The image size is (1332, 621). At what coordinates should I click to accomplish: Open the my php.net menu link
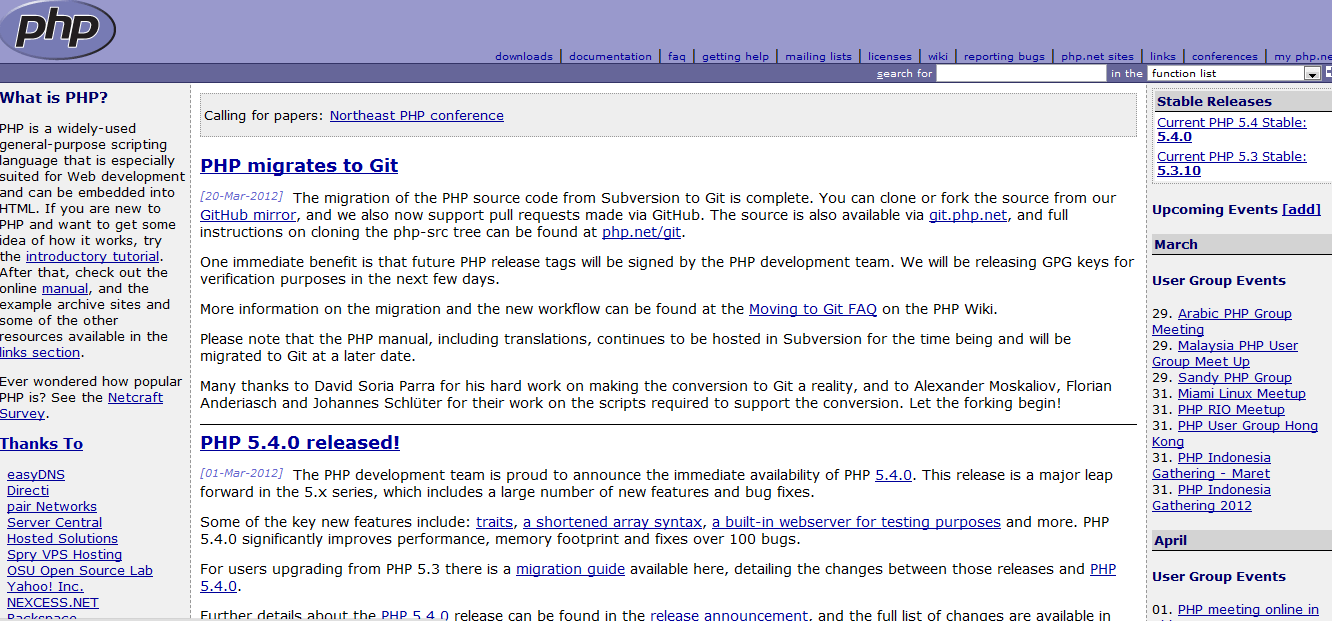[x=1303, y=56]
